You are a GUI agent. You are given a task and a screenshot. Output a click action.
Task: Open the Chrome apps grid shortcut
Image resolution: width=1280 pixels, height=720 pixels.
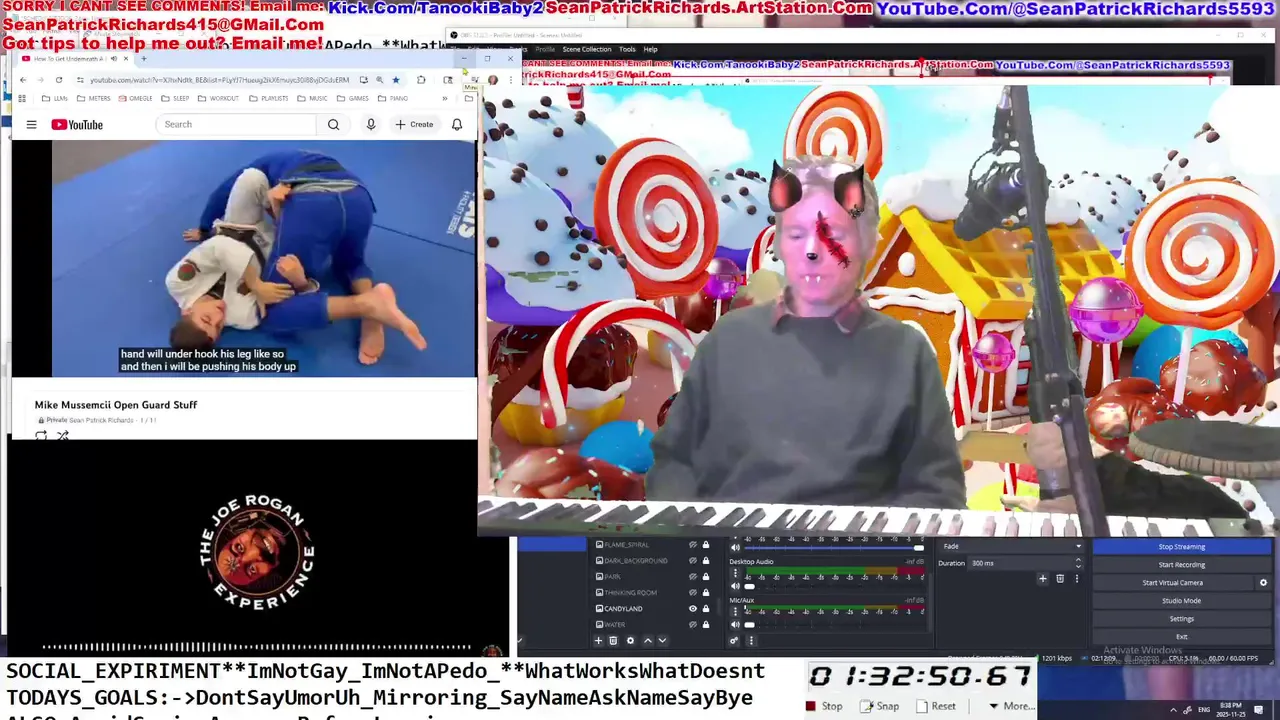[22, 98]
